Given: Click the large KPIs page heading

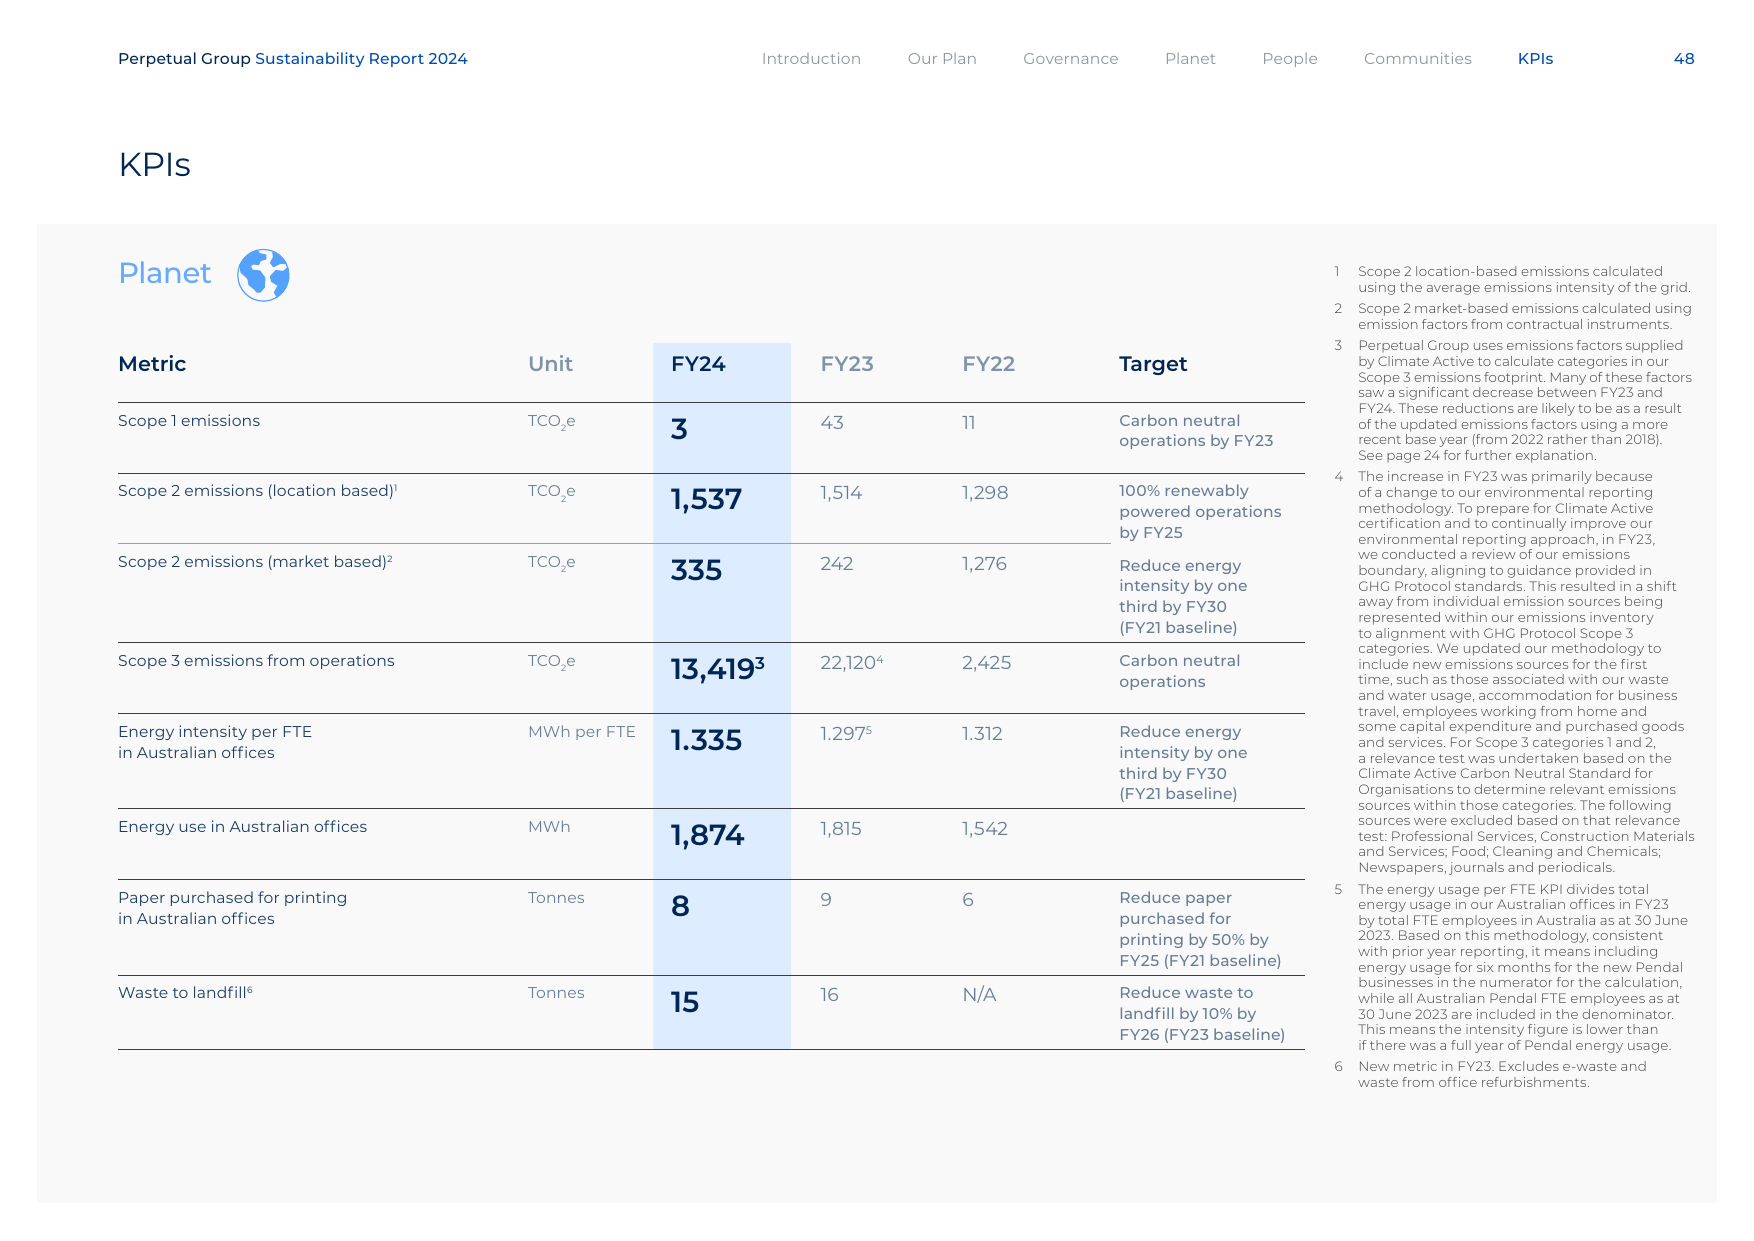Looking at the screenshot, I should click(154, 165).
